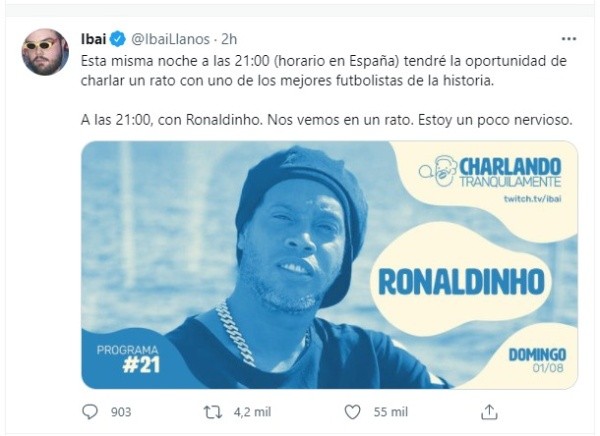Viewport: 600px width, 436px height.
Task: Click the blue verified badge
Action: point(117,40)
